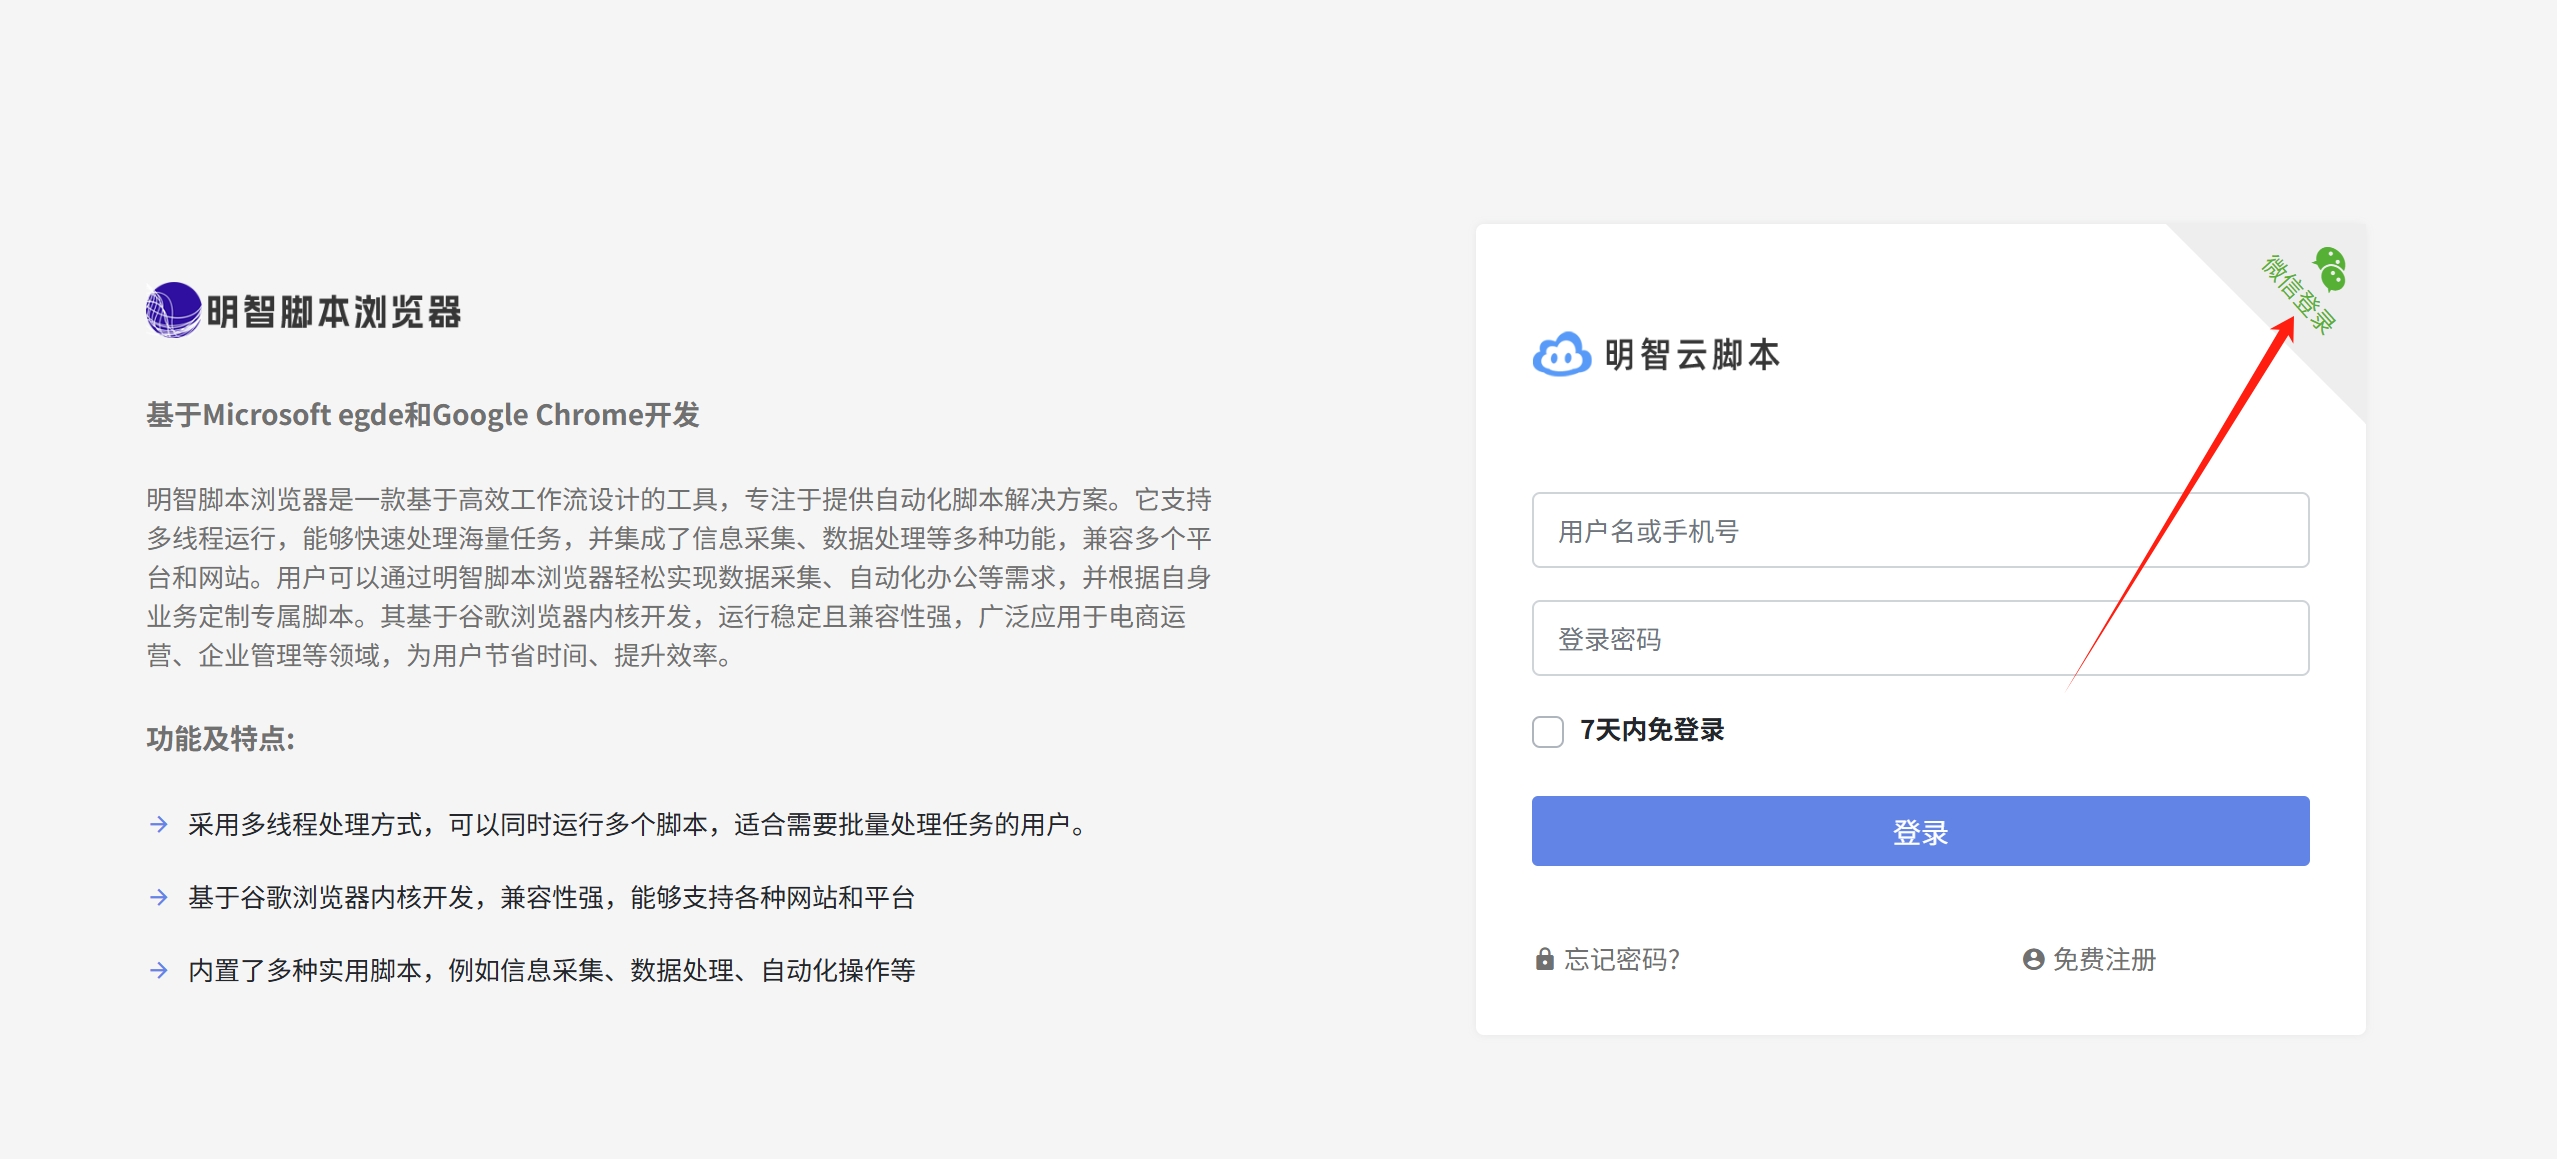The height and width of the screenshot is (1159, 2557).
Task: Click arrow icon before 内置了多种实用脚本 bullet
Action: click(158, 970)
